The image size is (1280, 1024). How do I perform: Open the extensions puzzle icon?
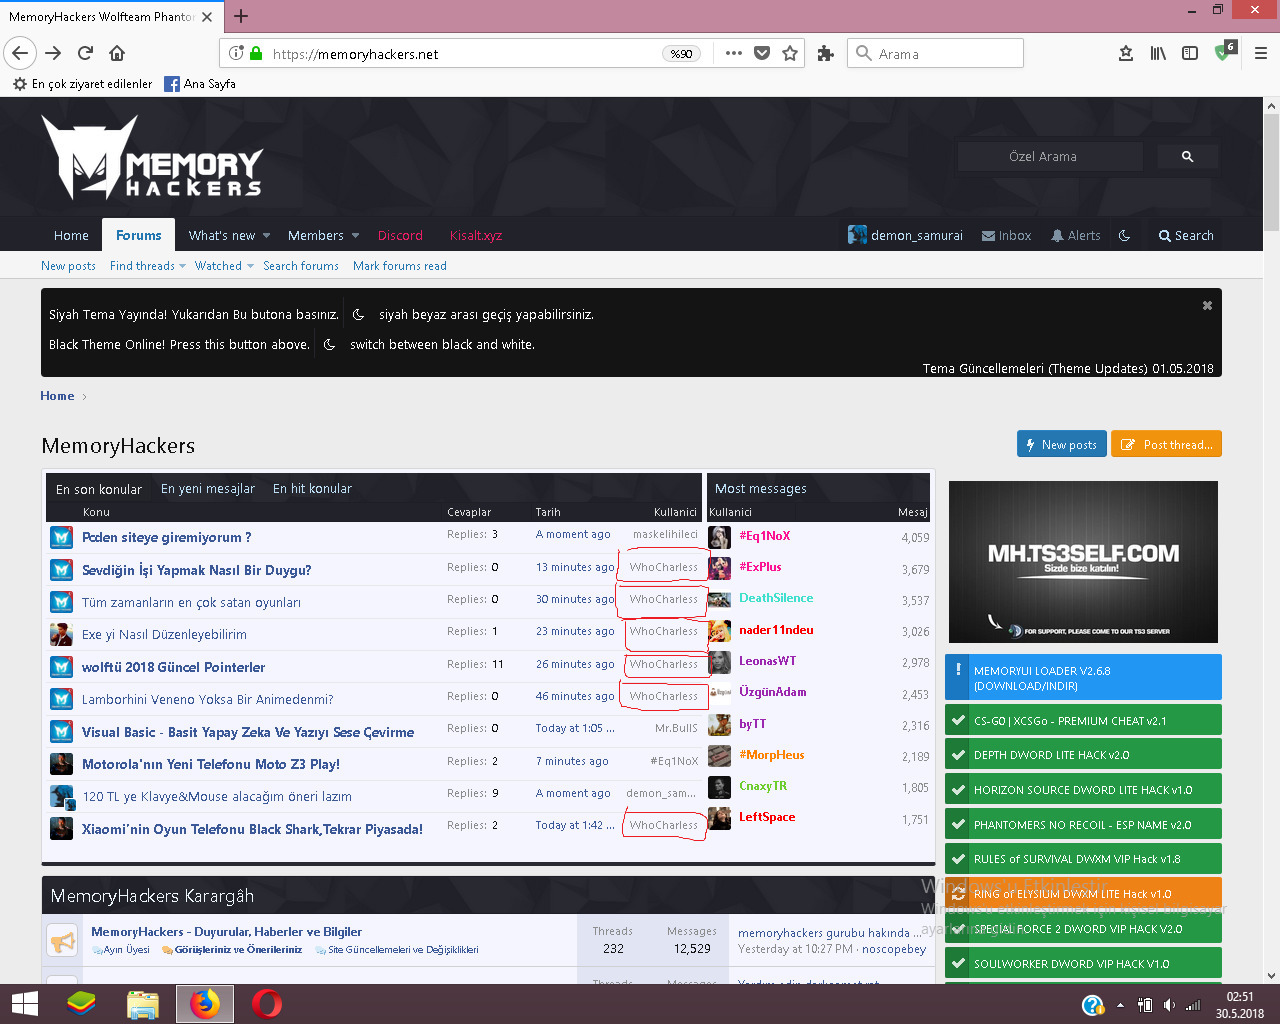(825, 54)
